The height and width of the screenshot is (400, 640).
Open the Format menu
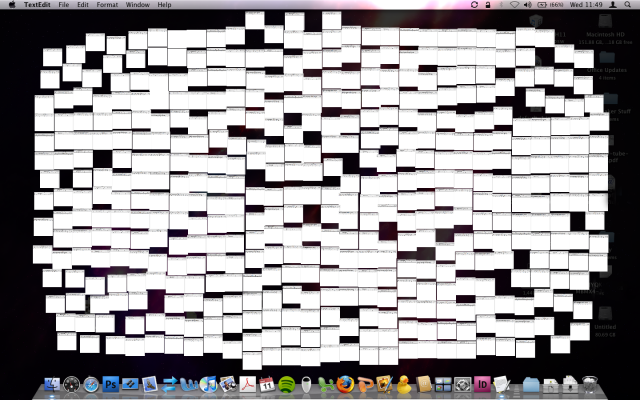pos(107,5)
